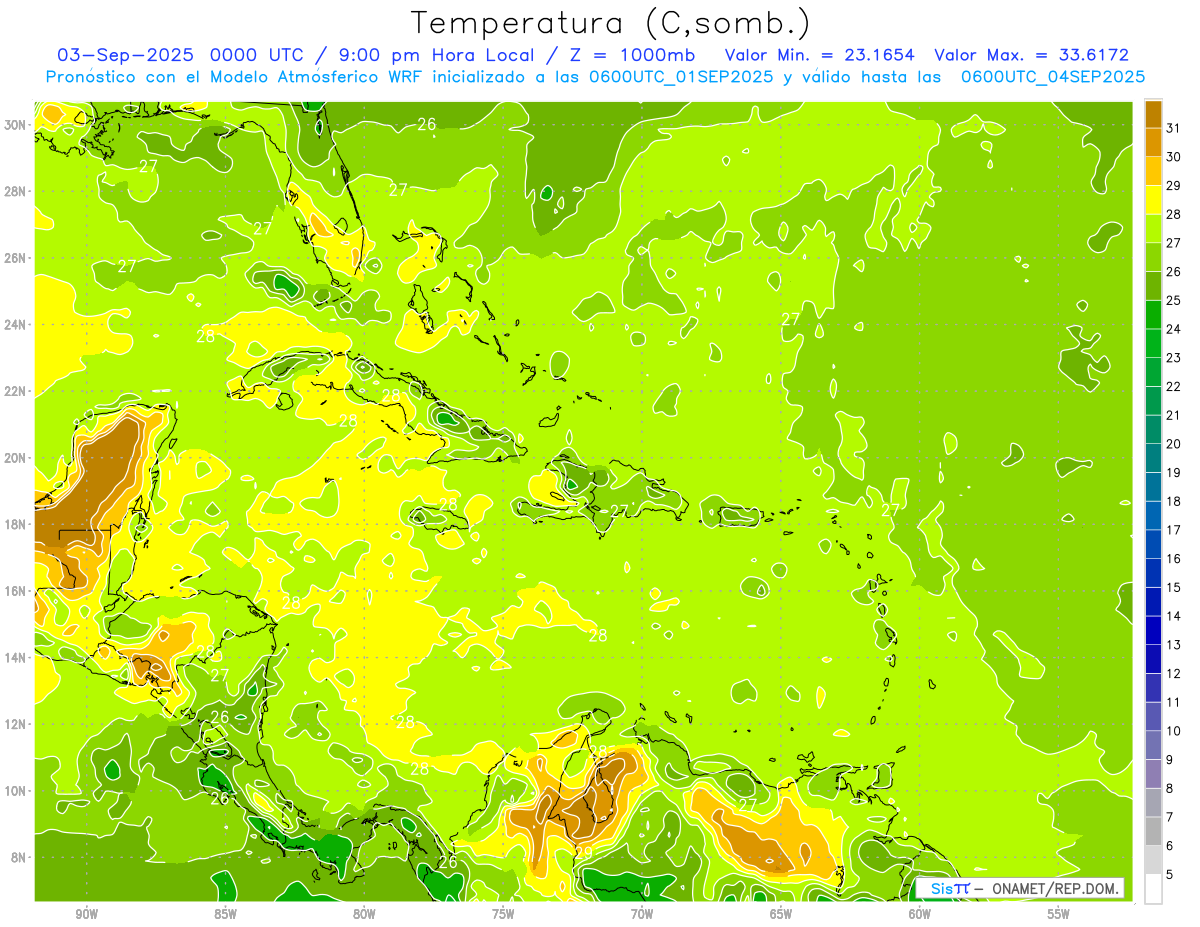Viewport: 1200px width, 927px height.
Task: Click the color bar swatch between 6 and 7
Action: [x=1153, y=831]
